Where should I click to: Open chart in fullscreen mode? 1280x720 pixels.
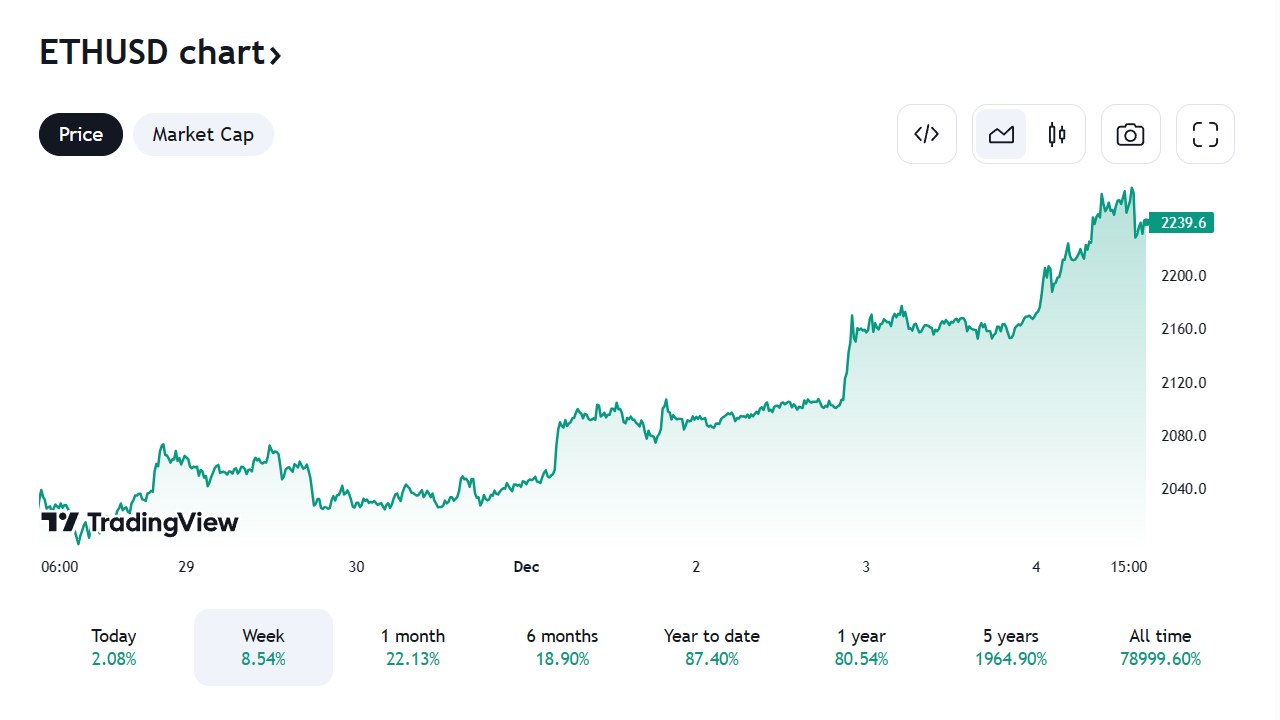(x=1205, y=134)
